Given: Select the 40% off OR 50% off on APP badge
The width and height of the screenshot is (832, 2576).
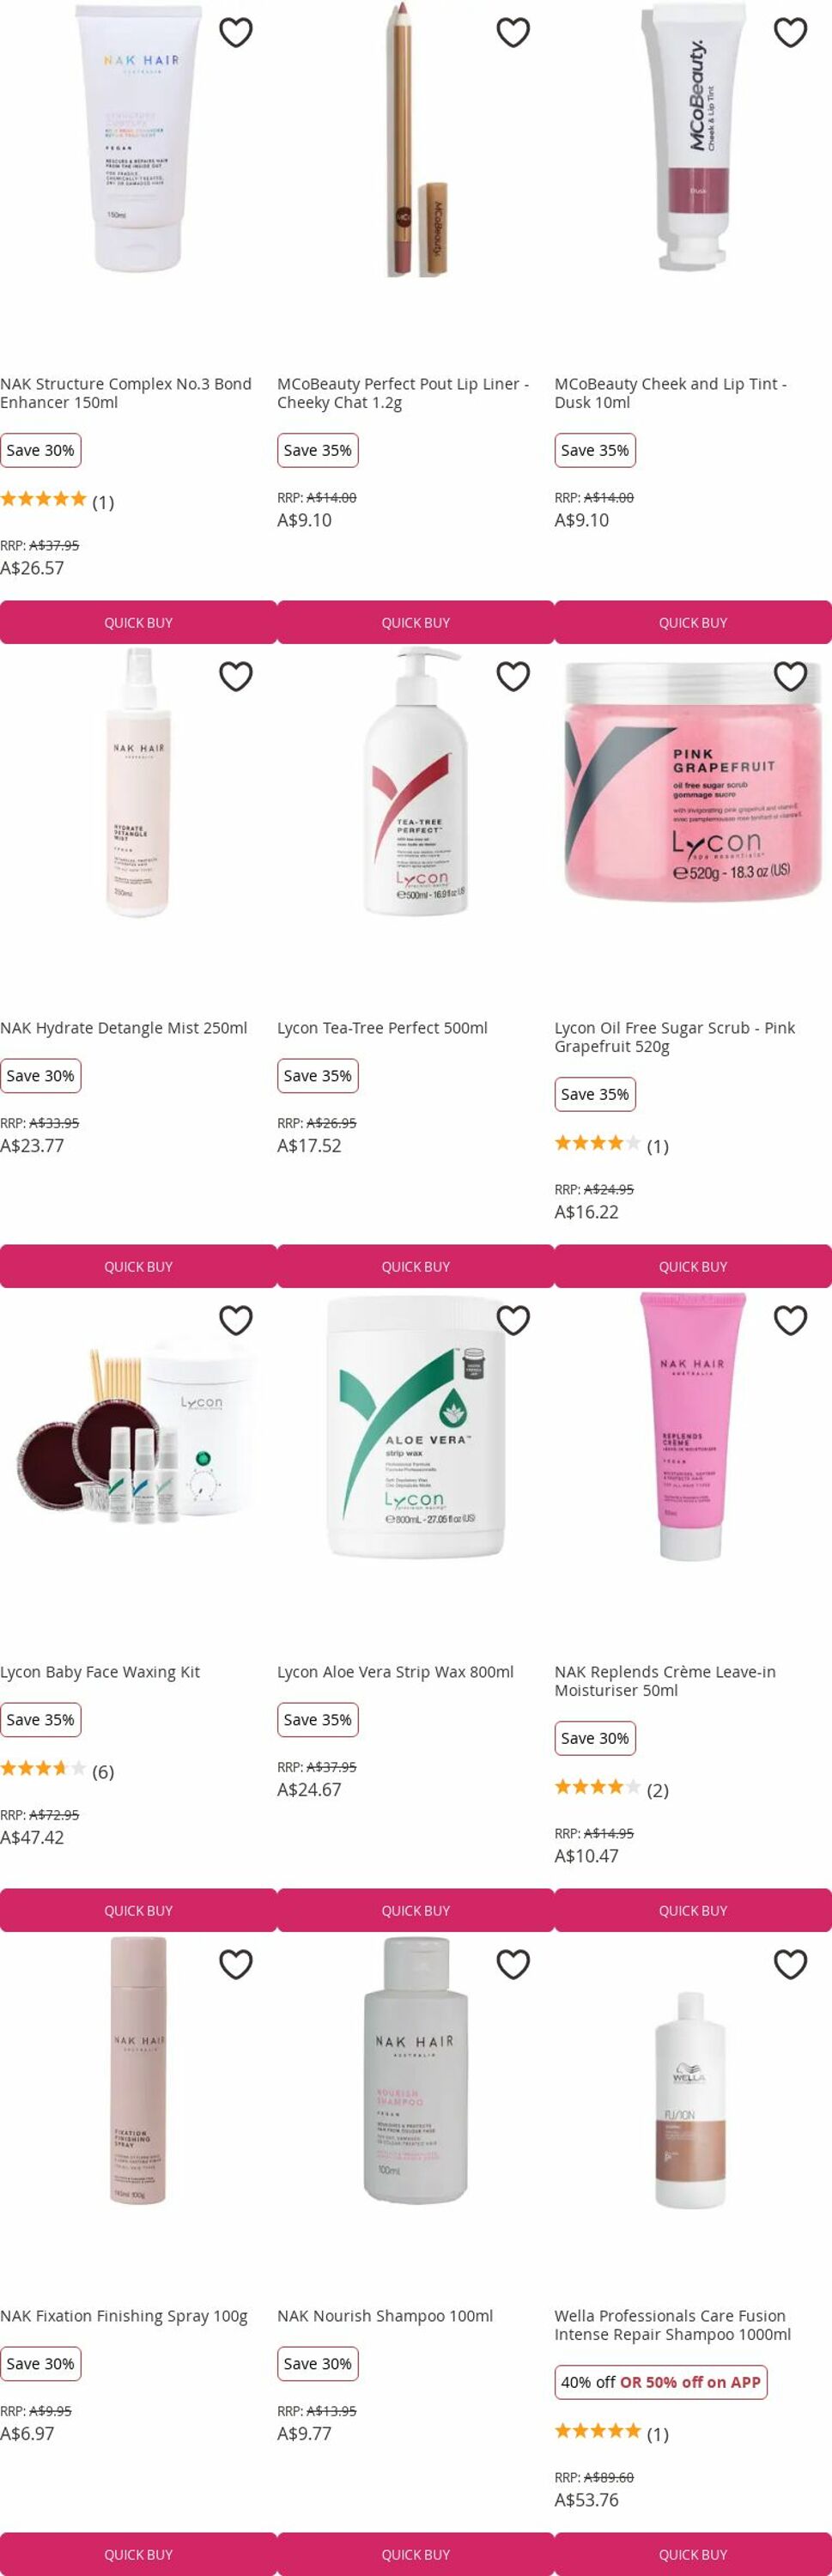Looking at the screenshot, I should click(x=661, y=2382).
